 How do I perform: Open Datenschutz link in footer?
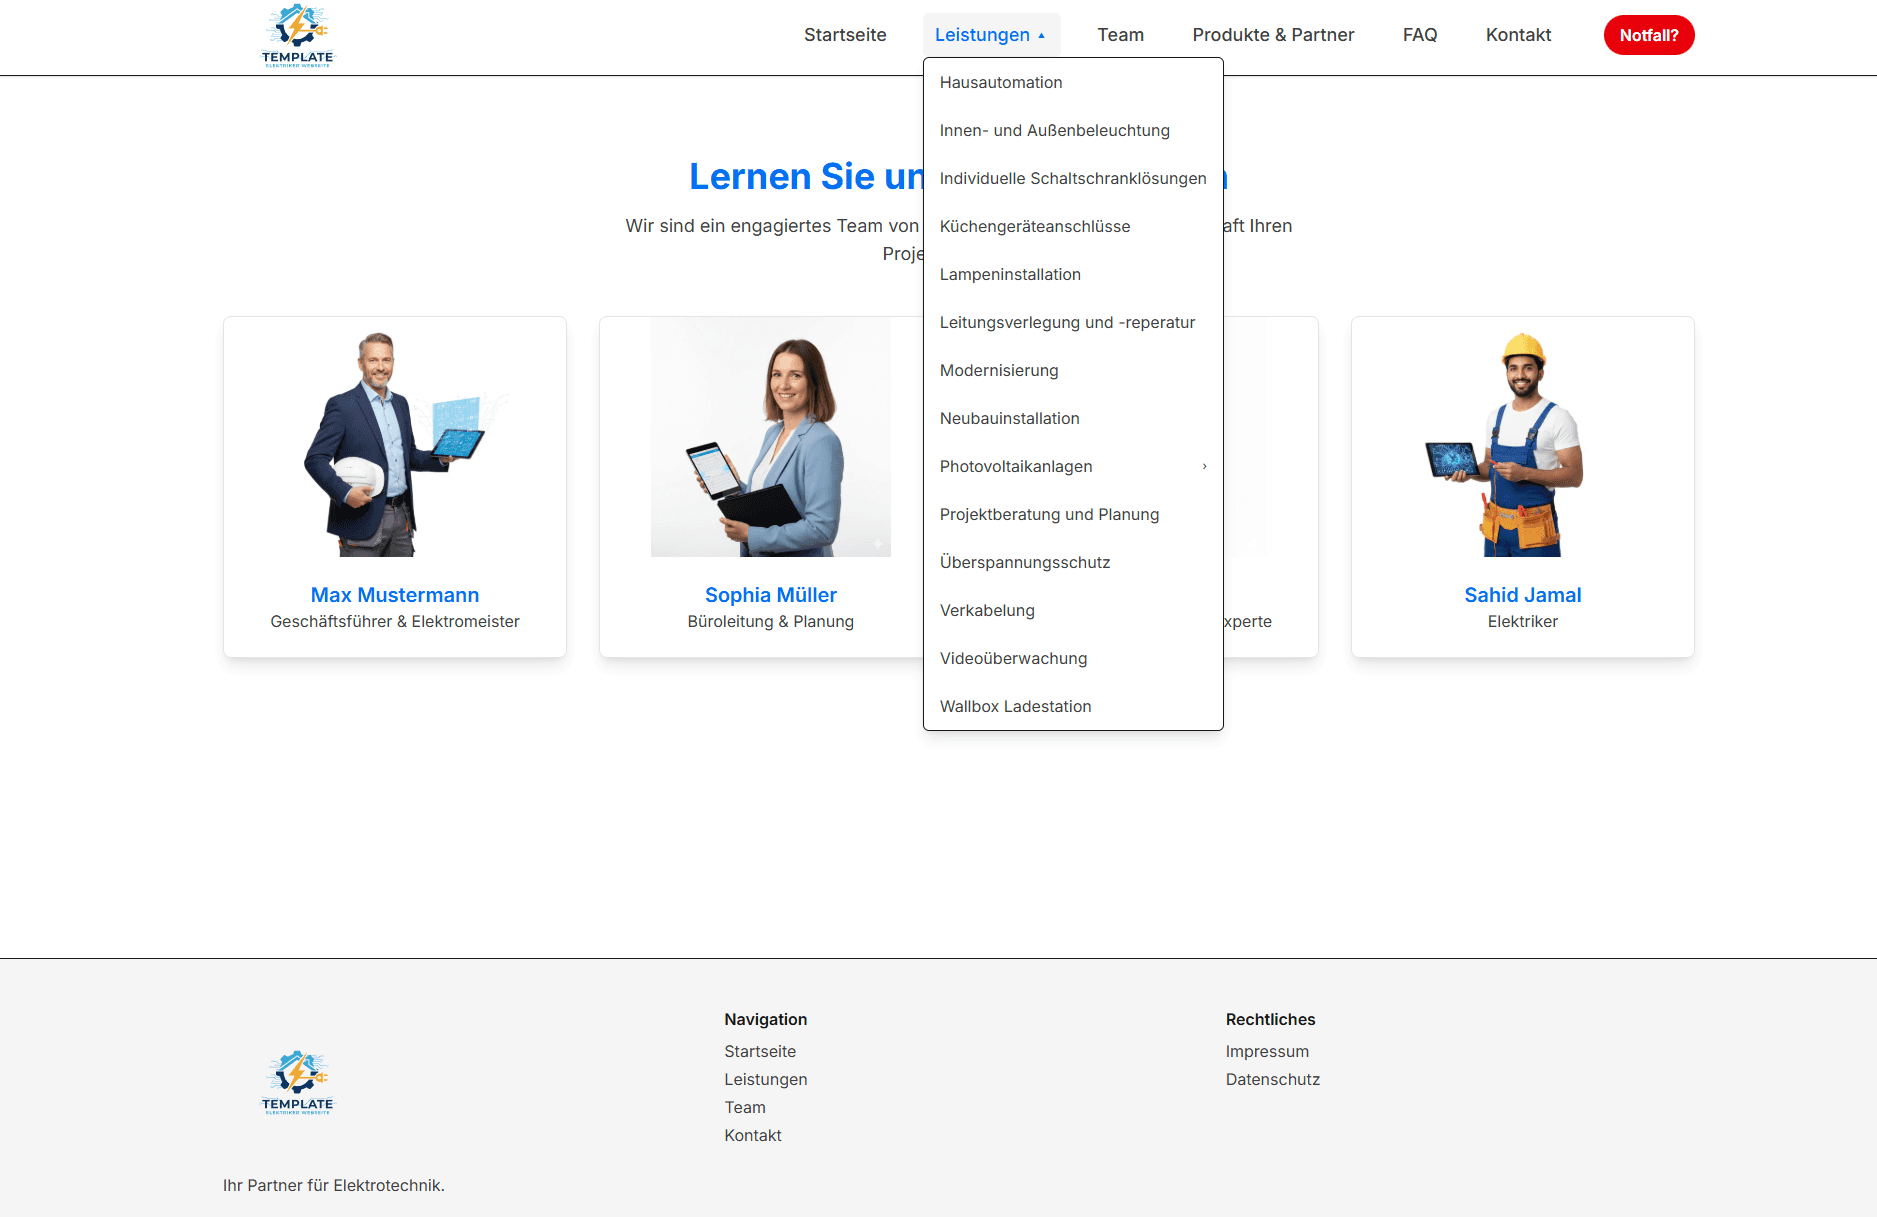tap(1272, 1080)
